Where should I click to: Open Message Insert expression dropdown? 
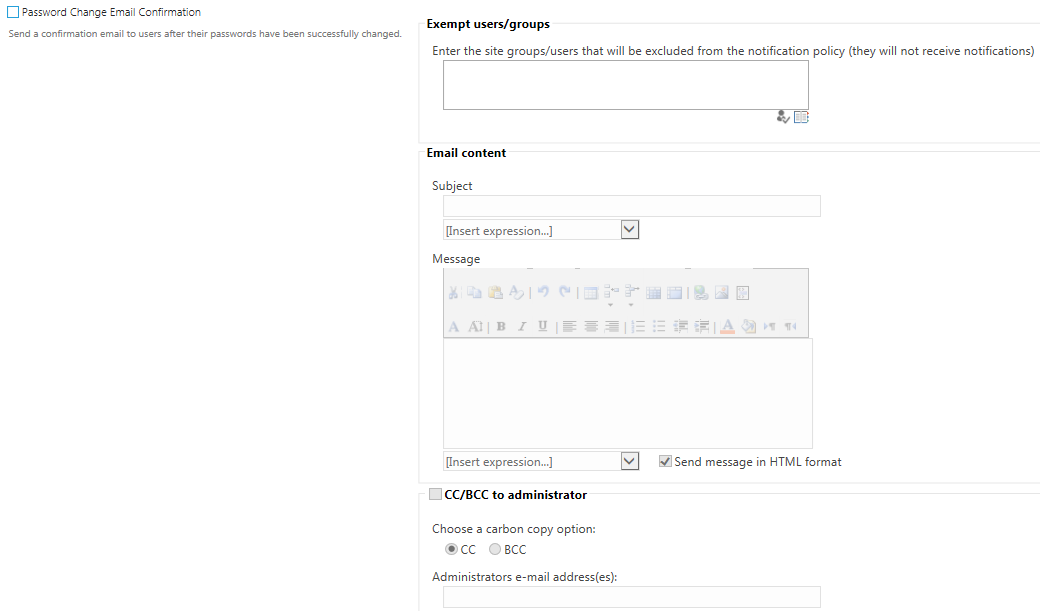(629, 462)
